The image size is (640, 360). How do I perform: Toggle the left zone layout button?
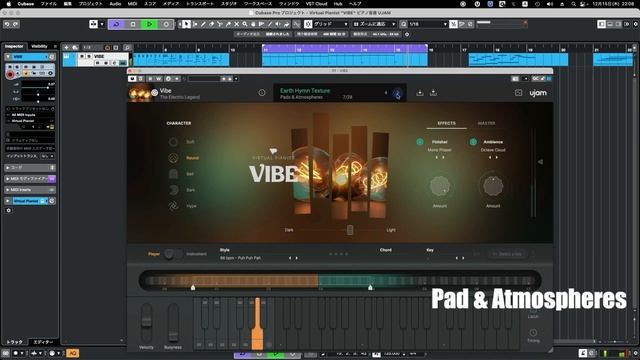[x=602, y=24]
